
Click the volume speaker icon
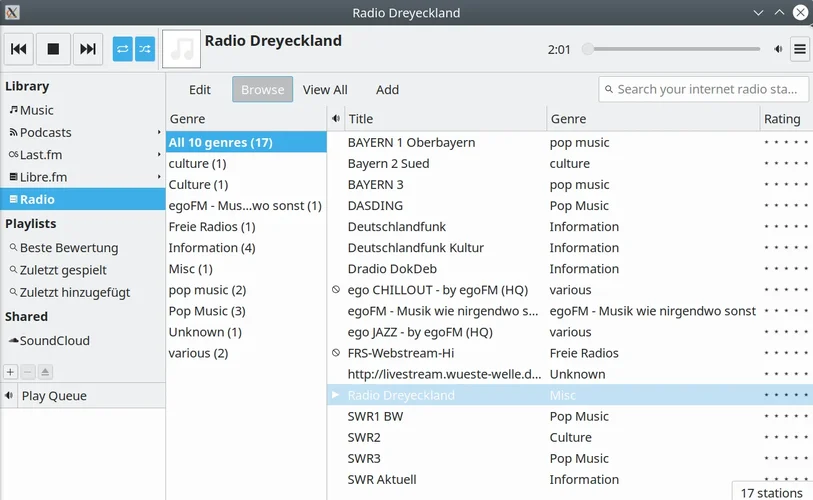(778, 49)
